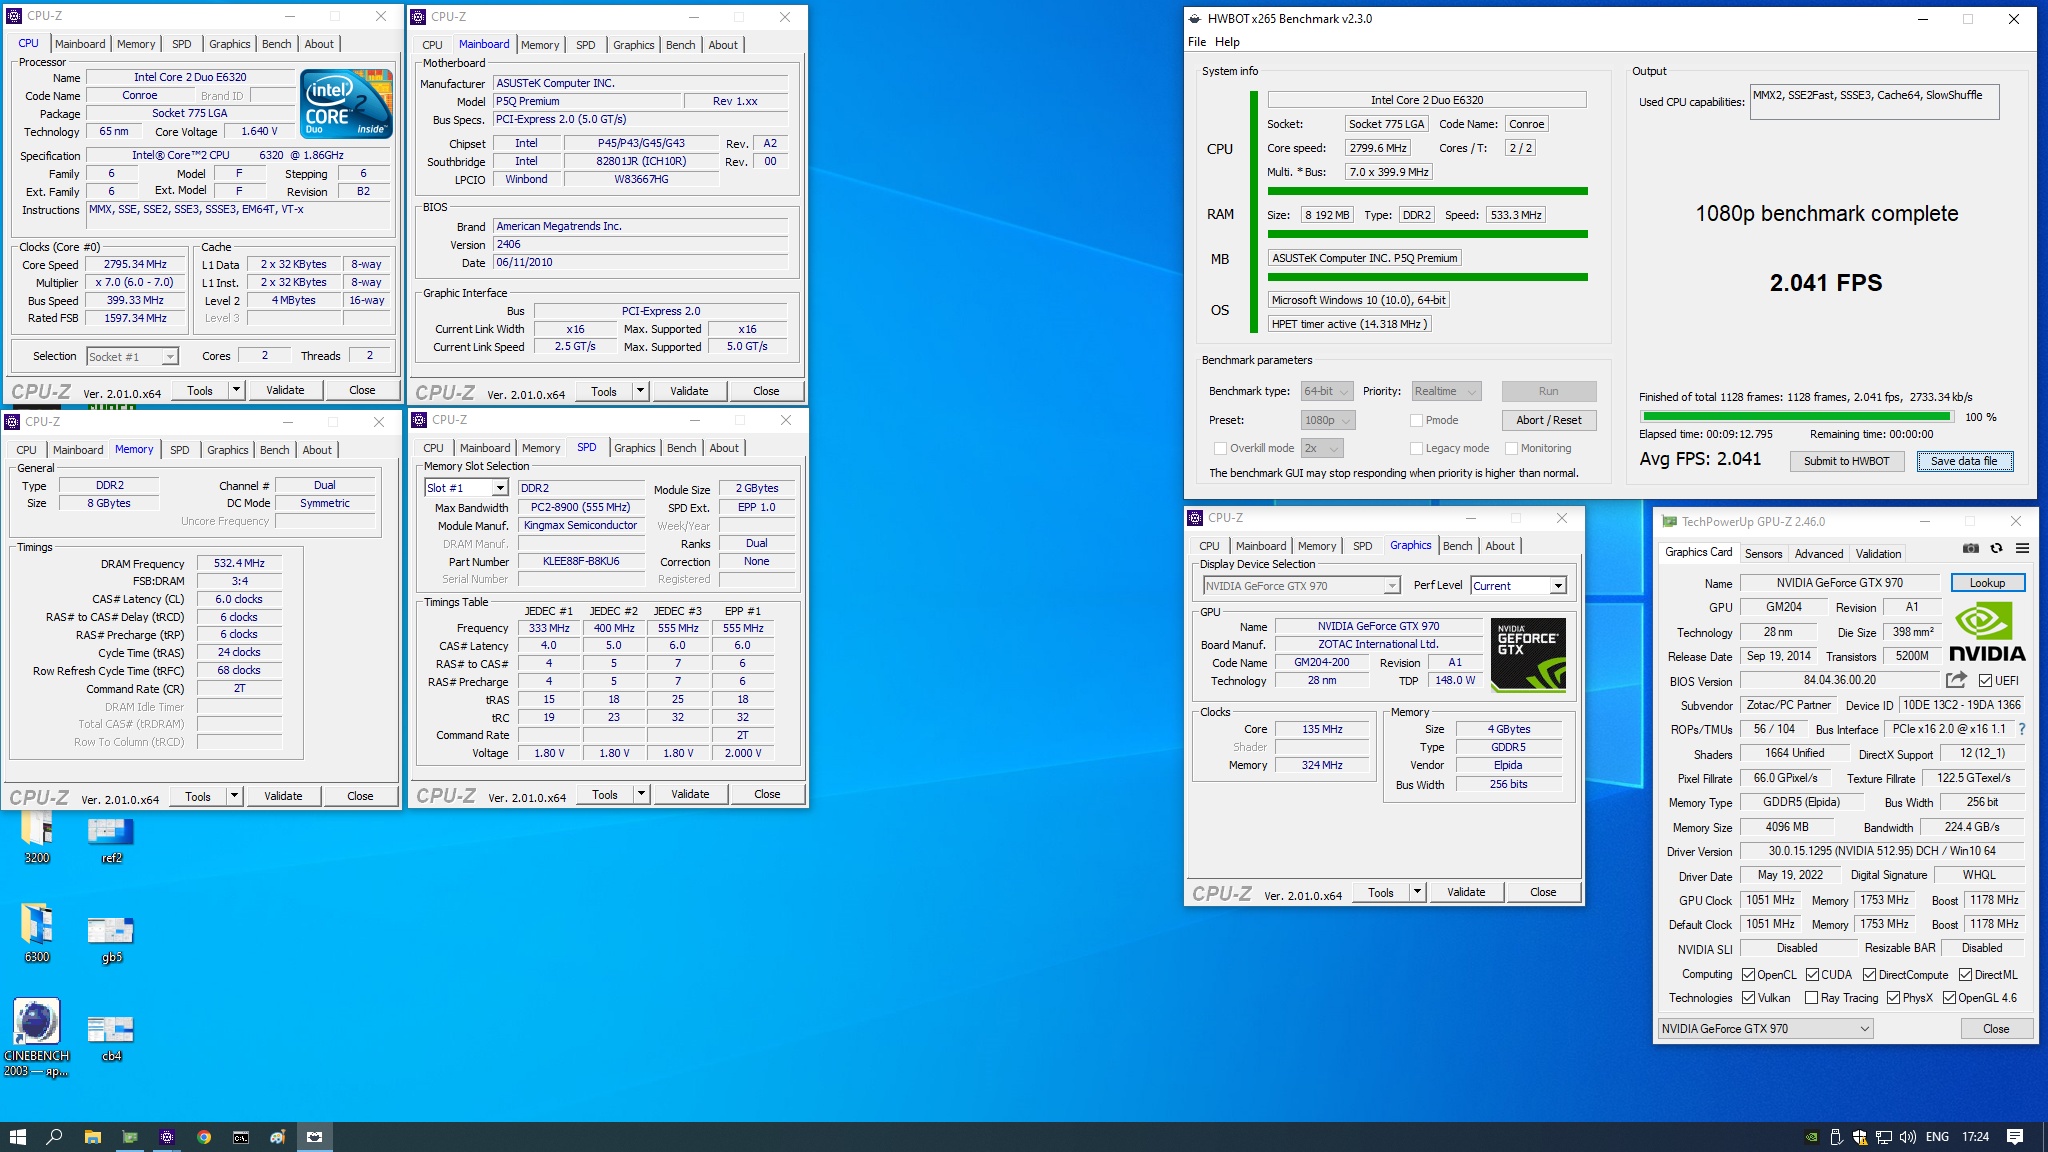Open the Benchmark type 64-bit dropdown
This screenshot has width=2048, height=1152.
click(x=1326, y=391)
